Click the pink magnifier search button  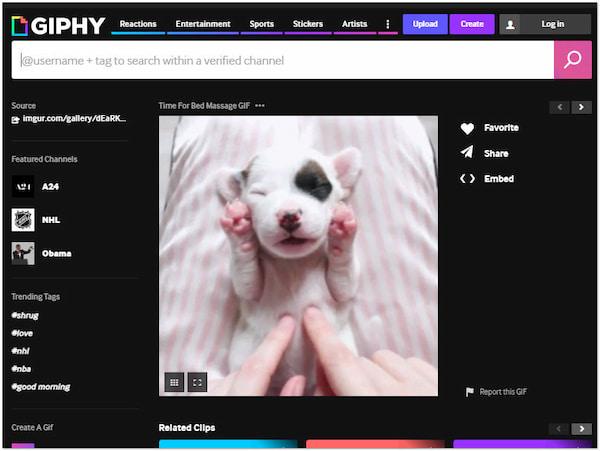572,60
